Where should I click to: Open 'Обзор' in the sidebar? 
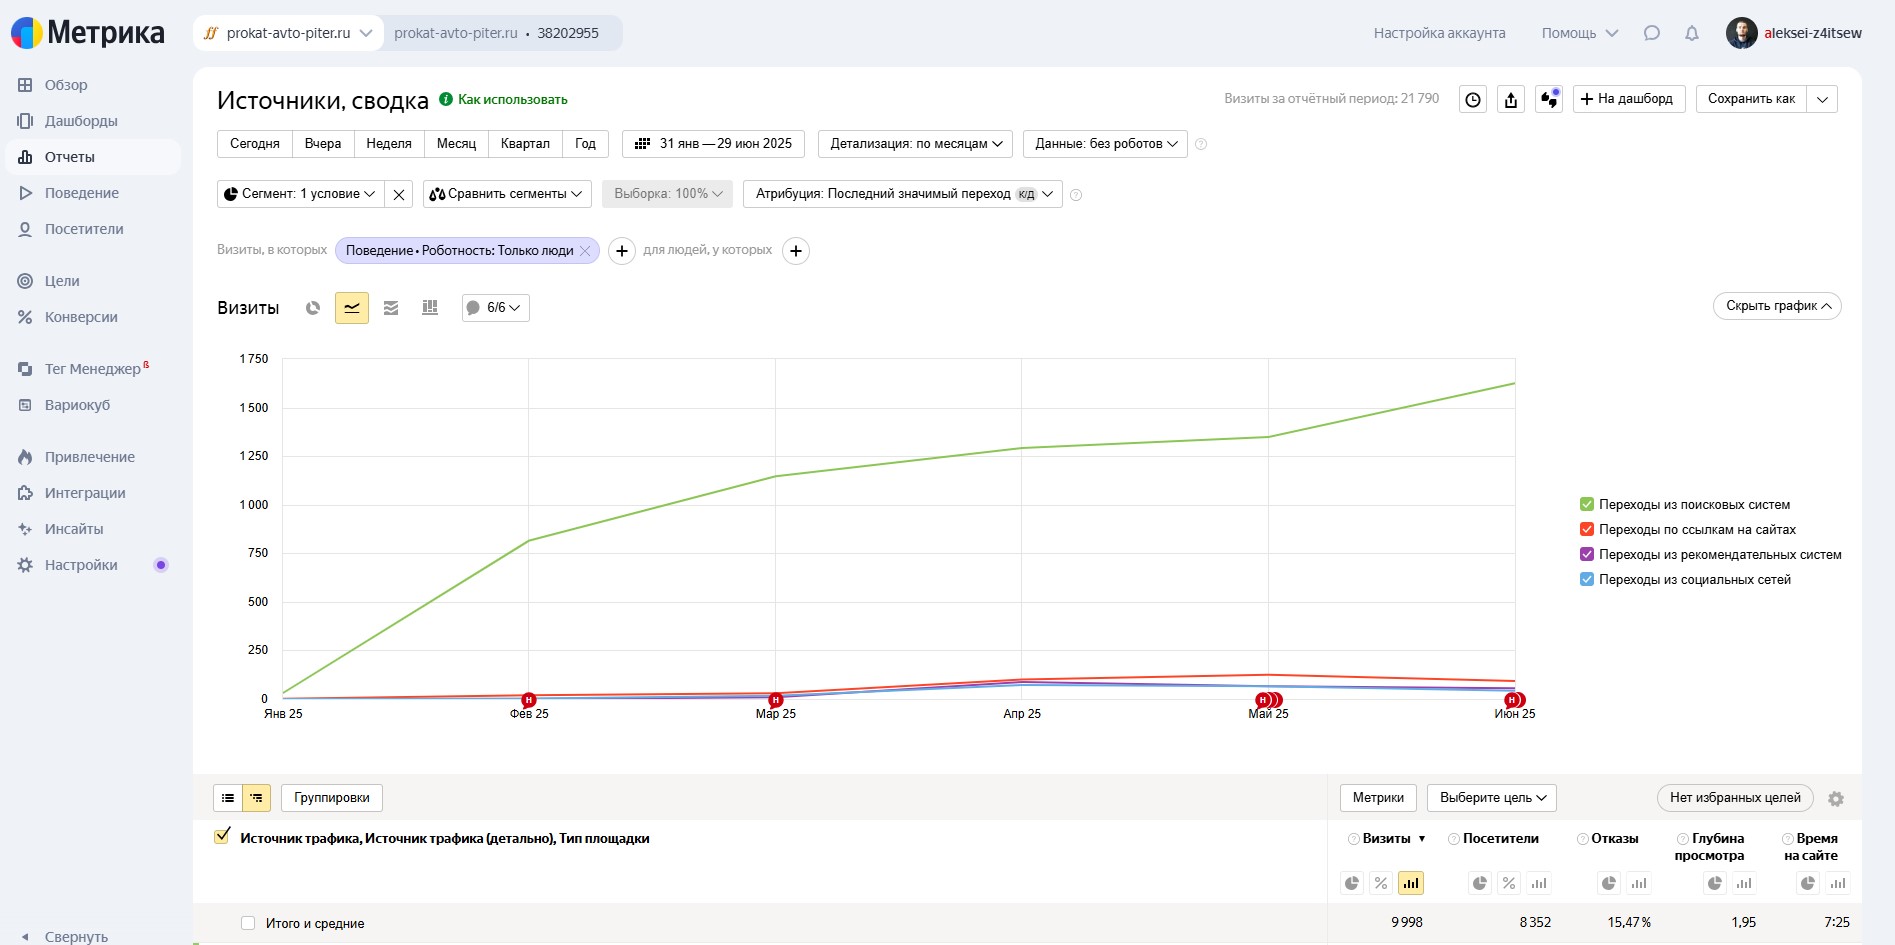pos(66,85)
